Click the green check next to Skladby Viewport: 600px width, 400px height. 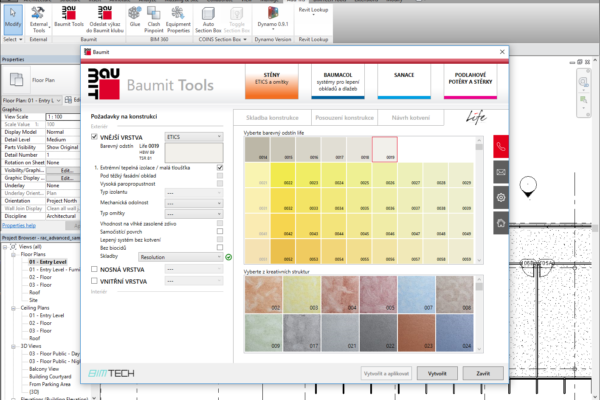pos(228,257)
